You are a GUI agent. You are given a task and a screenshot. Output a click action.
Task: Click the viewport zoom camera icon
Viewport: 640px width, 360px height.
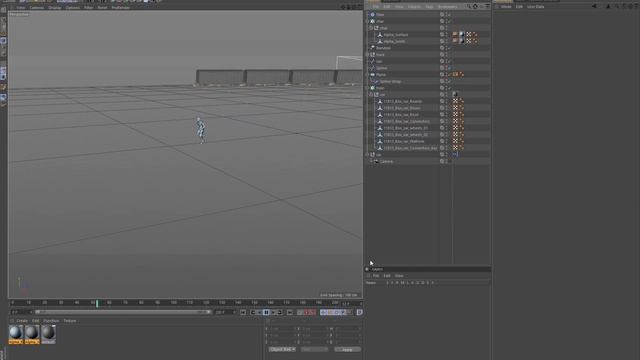(349, 7)
